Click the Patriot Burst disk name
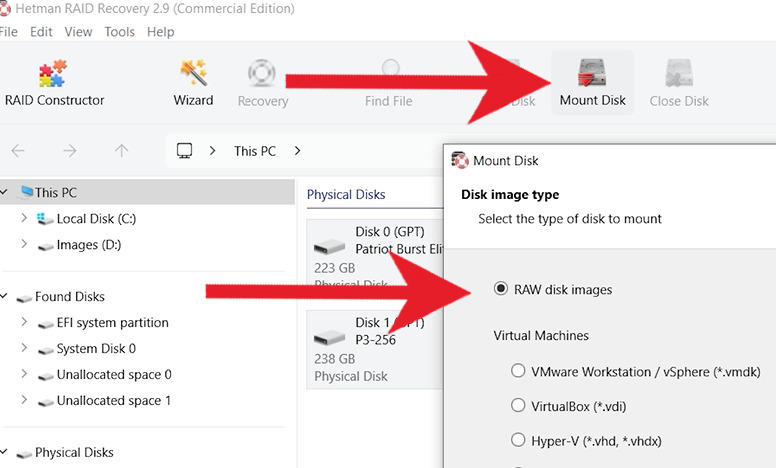 [x=399, y=249]
